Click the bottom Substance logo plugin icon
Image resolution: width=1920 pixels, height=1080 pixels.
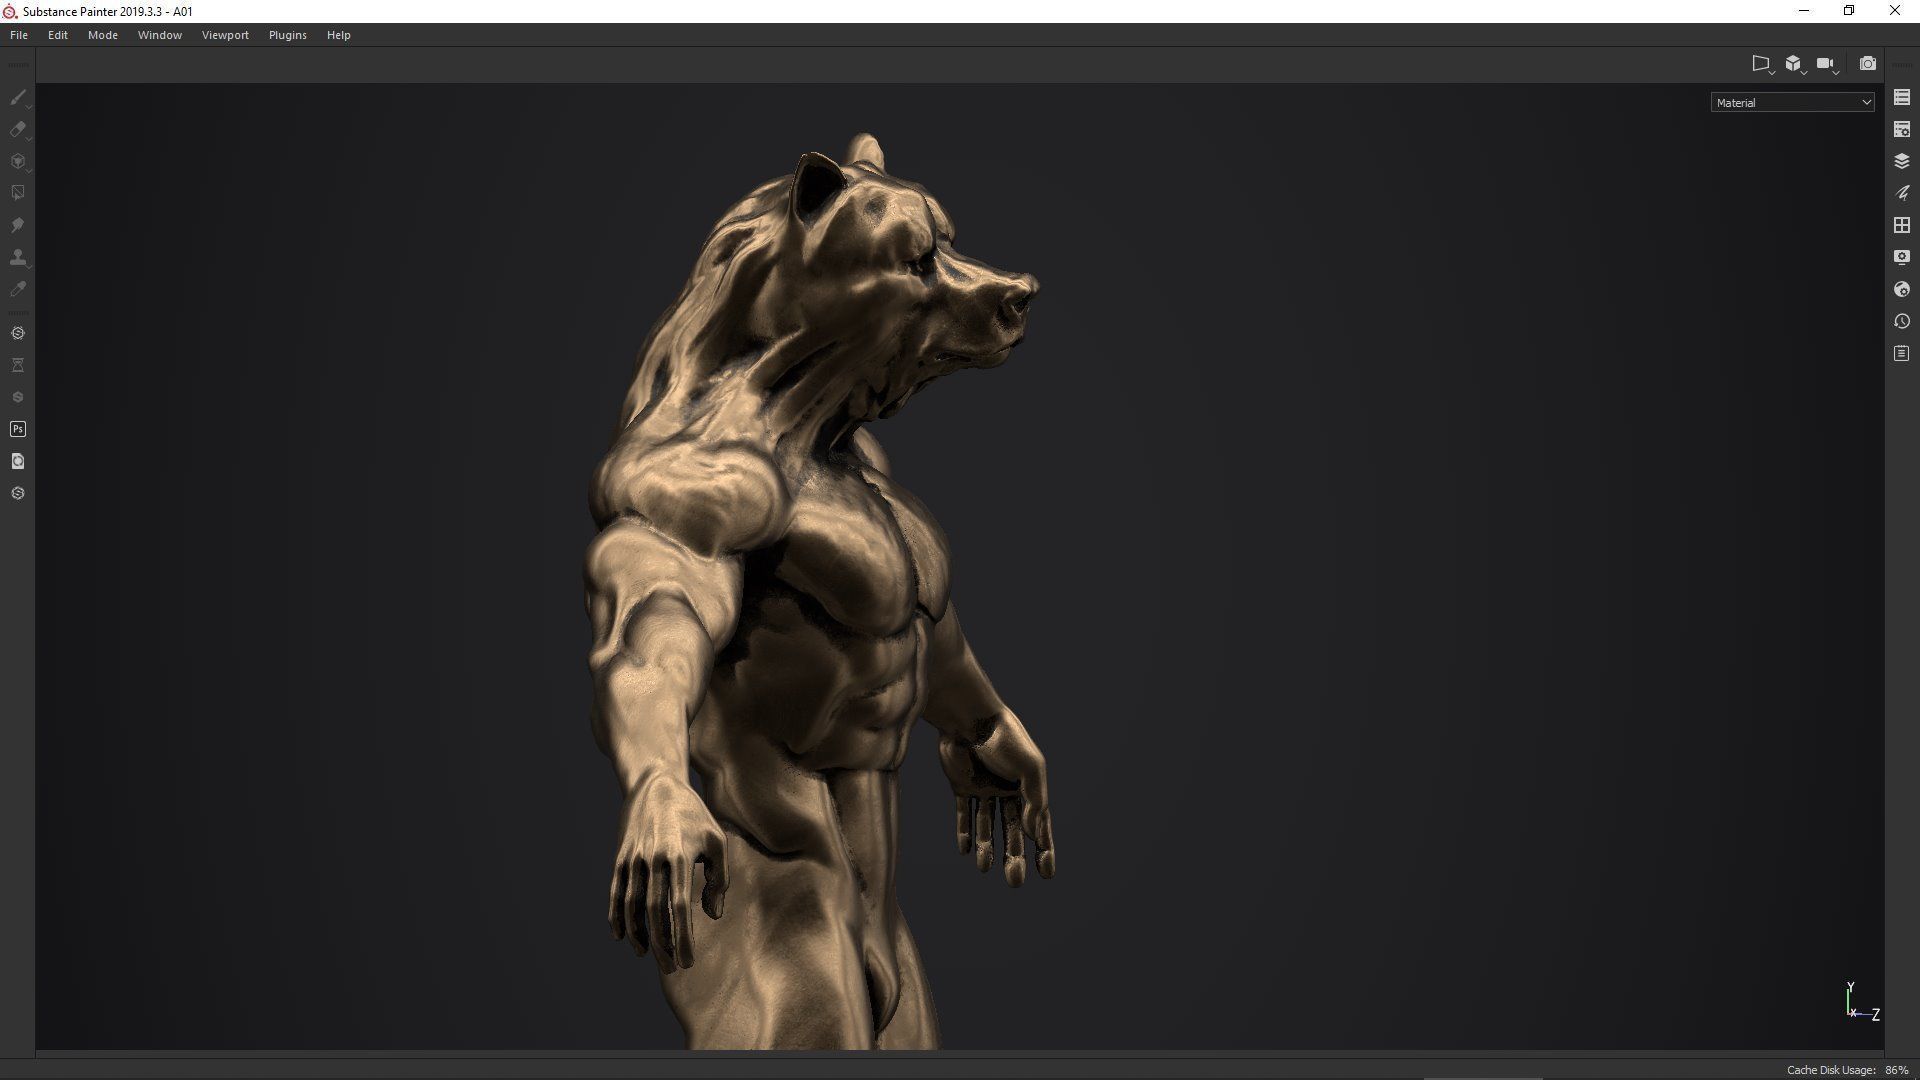(18, 493)
